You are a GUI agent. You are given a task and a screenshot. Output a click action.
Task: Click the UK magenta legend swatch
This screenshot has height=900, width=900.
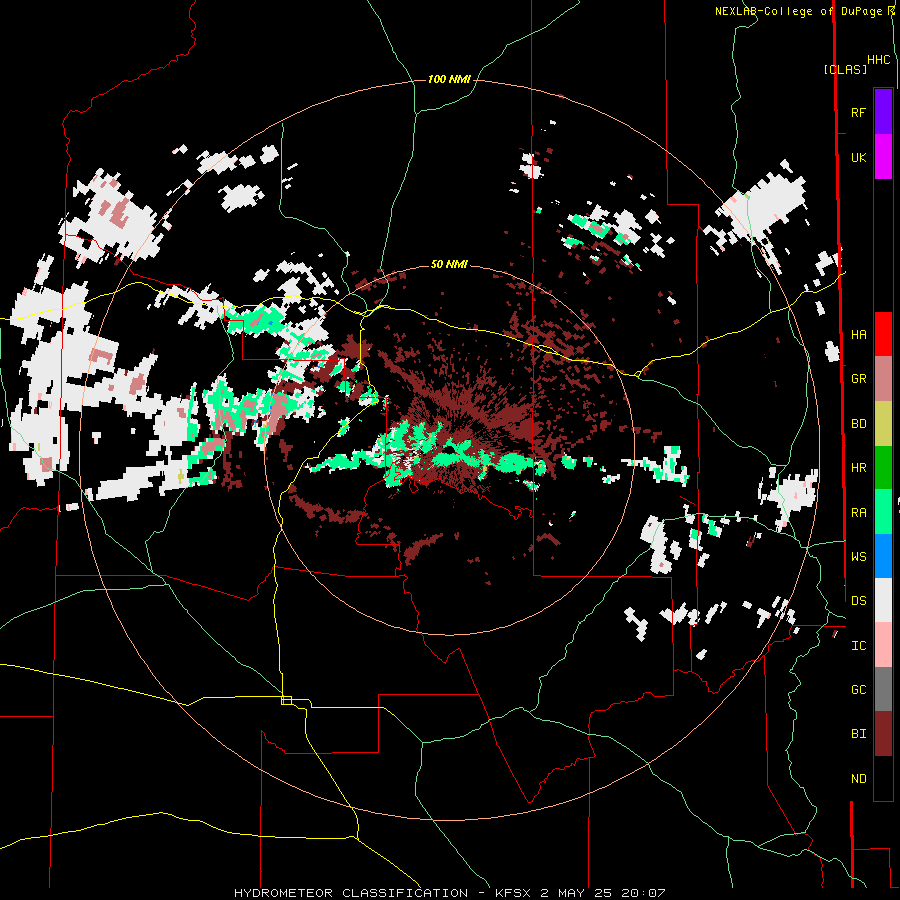[883, 157]
